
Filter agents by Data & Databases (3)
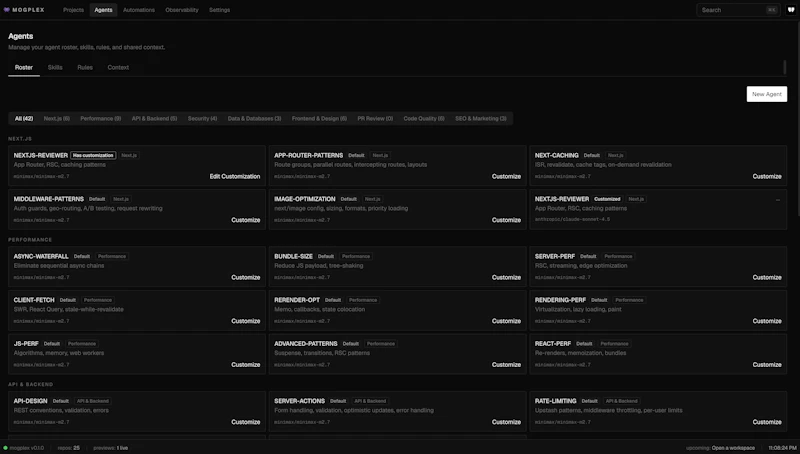click(255, 118)
